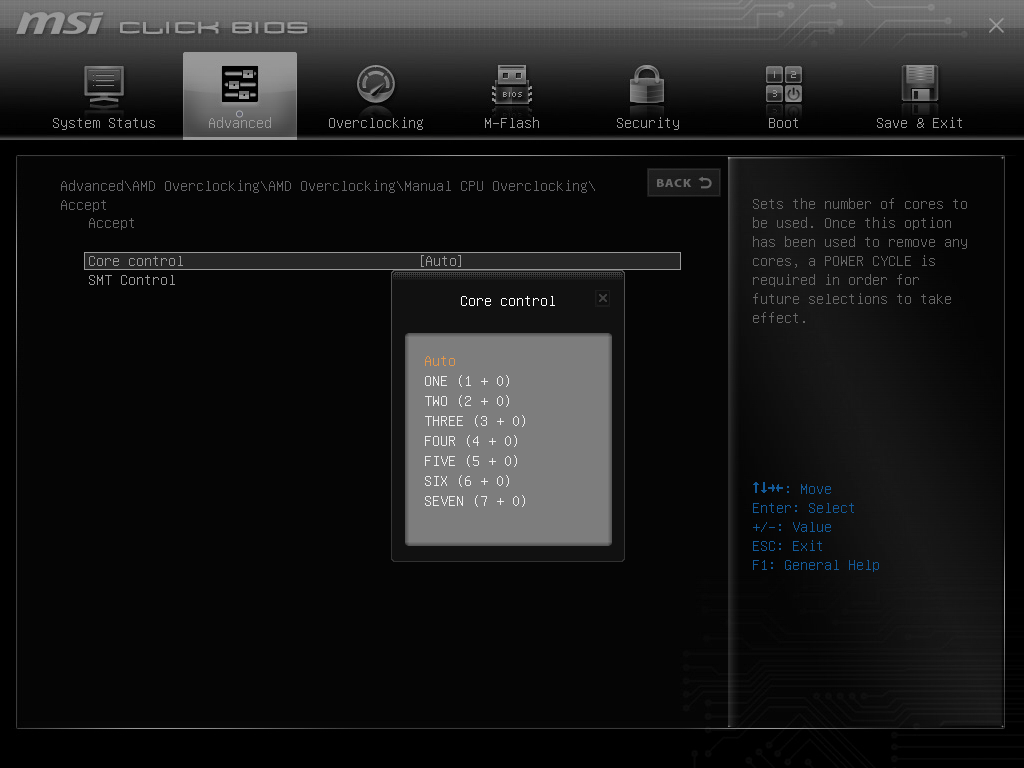1024x768 pixels.
Task: Open the Core control [Auto] value
Action: click(x=441, y=261)
